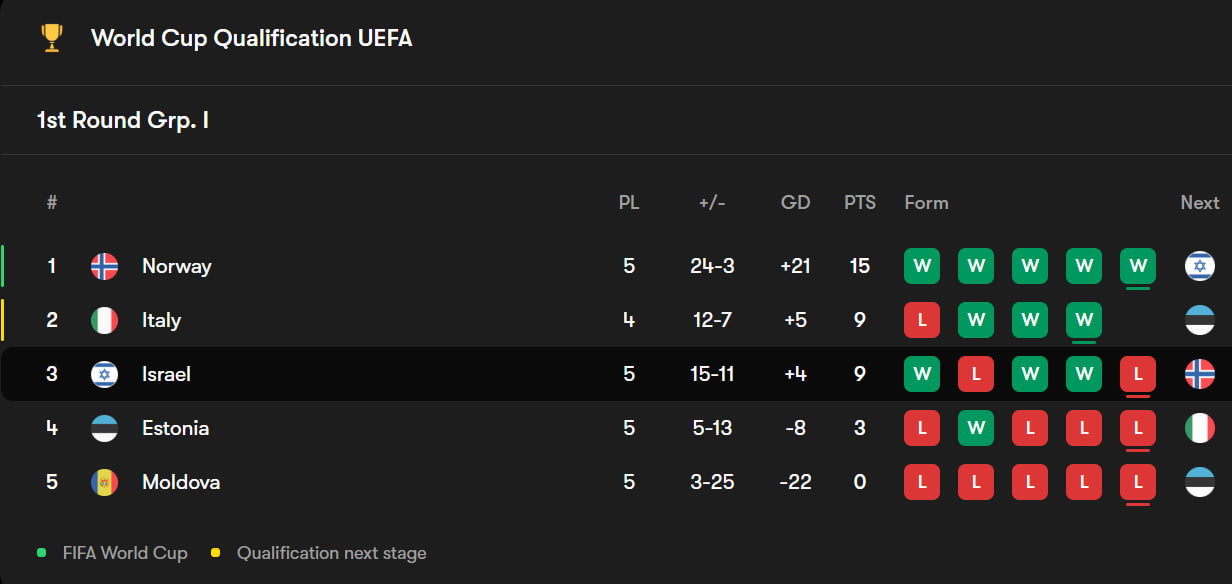
Task: Select the Moldova team name
Action: coord(180,482)
